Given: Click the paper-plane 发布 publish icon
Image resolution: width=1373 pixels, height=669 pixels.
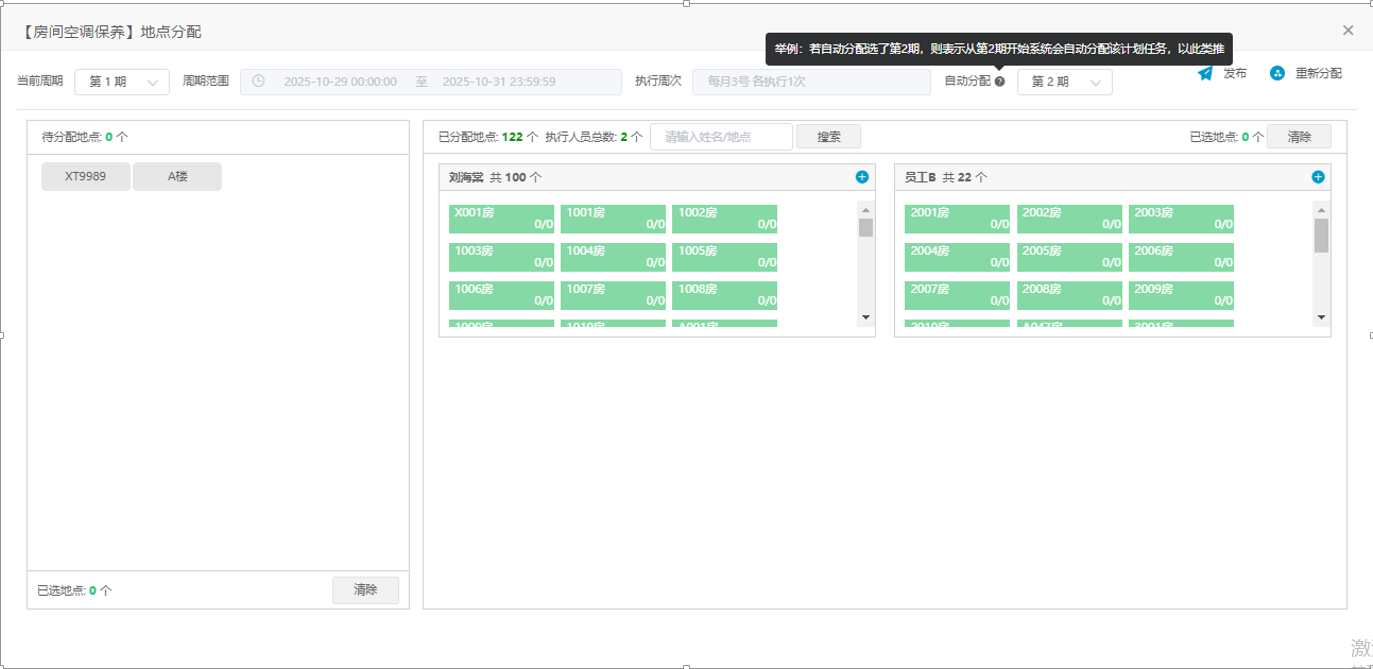Looking at the screenshot, I should pyautogui.click(x=1206, y=73).
